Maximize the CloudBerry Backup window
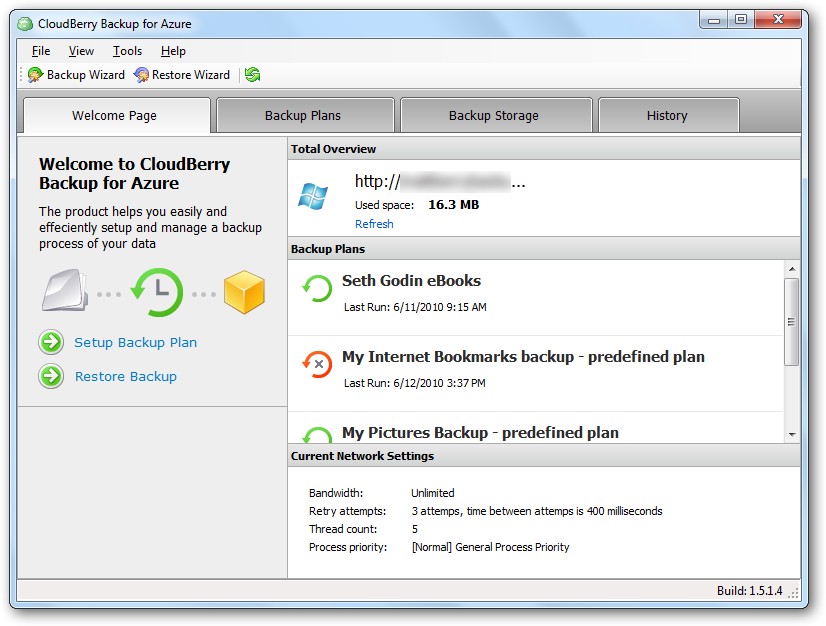This screenshot has height=626, width=826. coord(741,20)
